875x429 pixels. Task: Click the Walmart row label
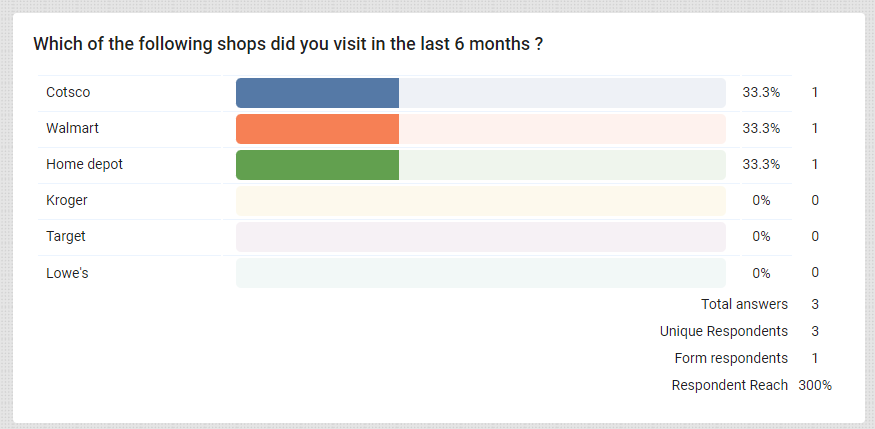[x=72, y=128]
